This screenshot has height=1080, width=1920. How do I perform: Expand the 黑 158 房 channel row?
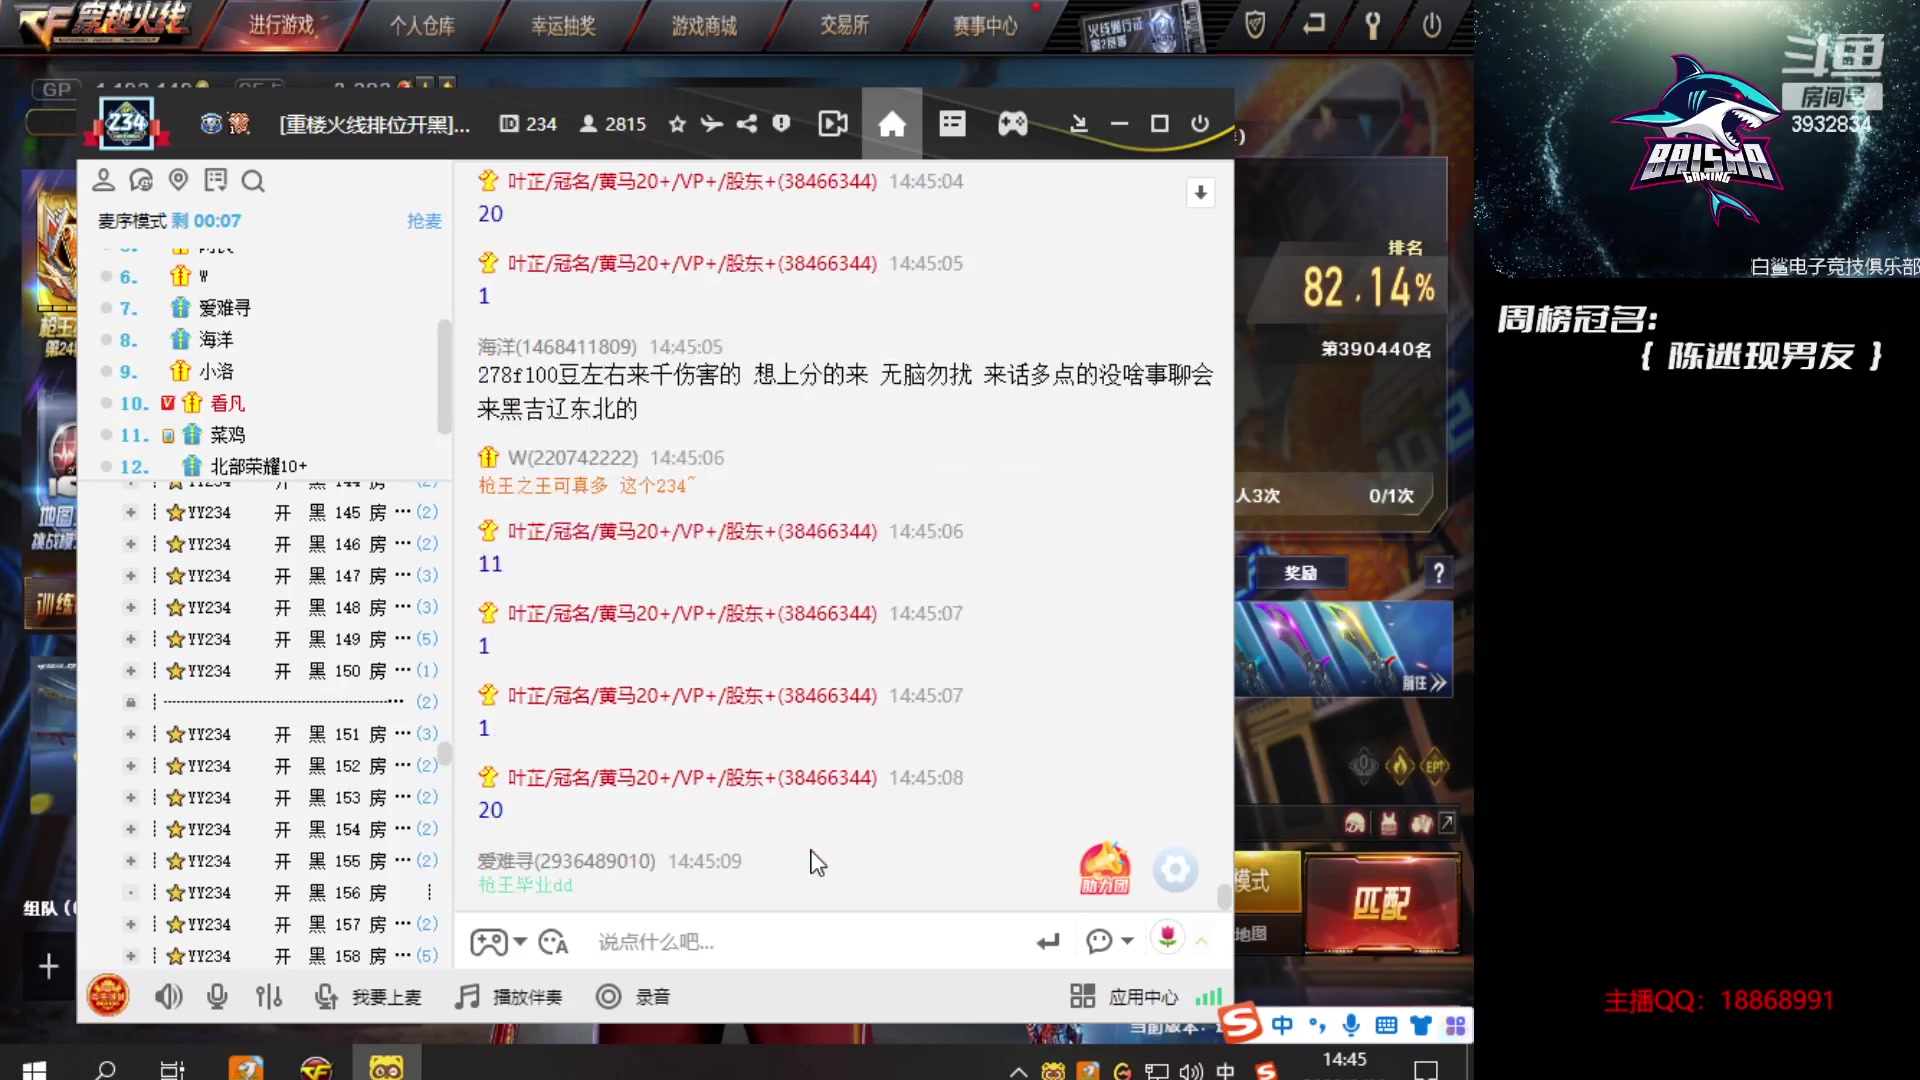[x=130, y=956]
